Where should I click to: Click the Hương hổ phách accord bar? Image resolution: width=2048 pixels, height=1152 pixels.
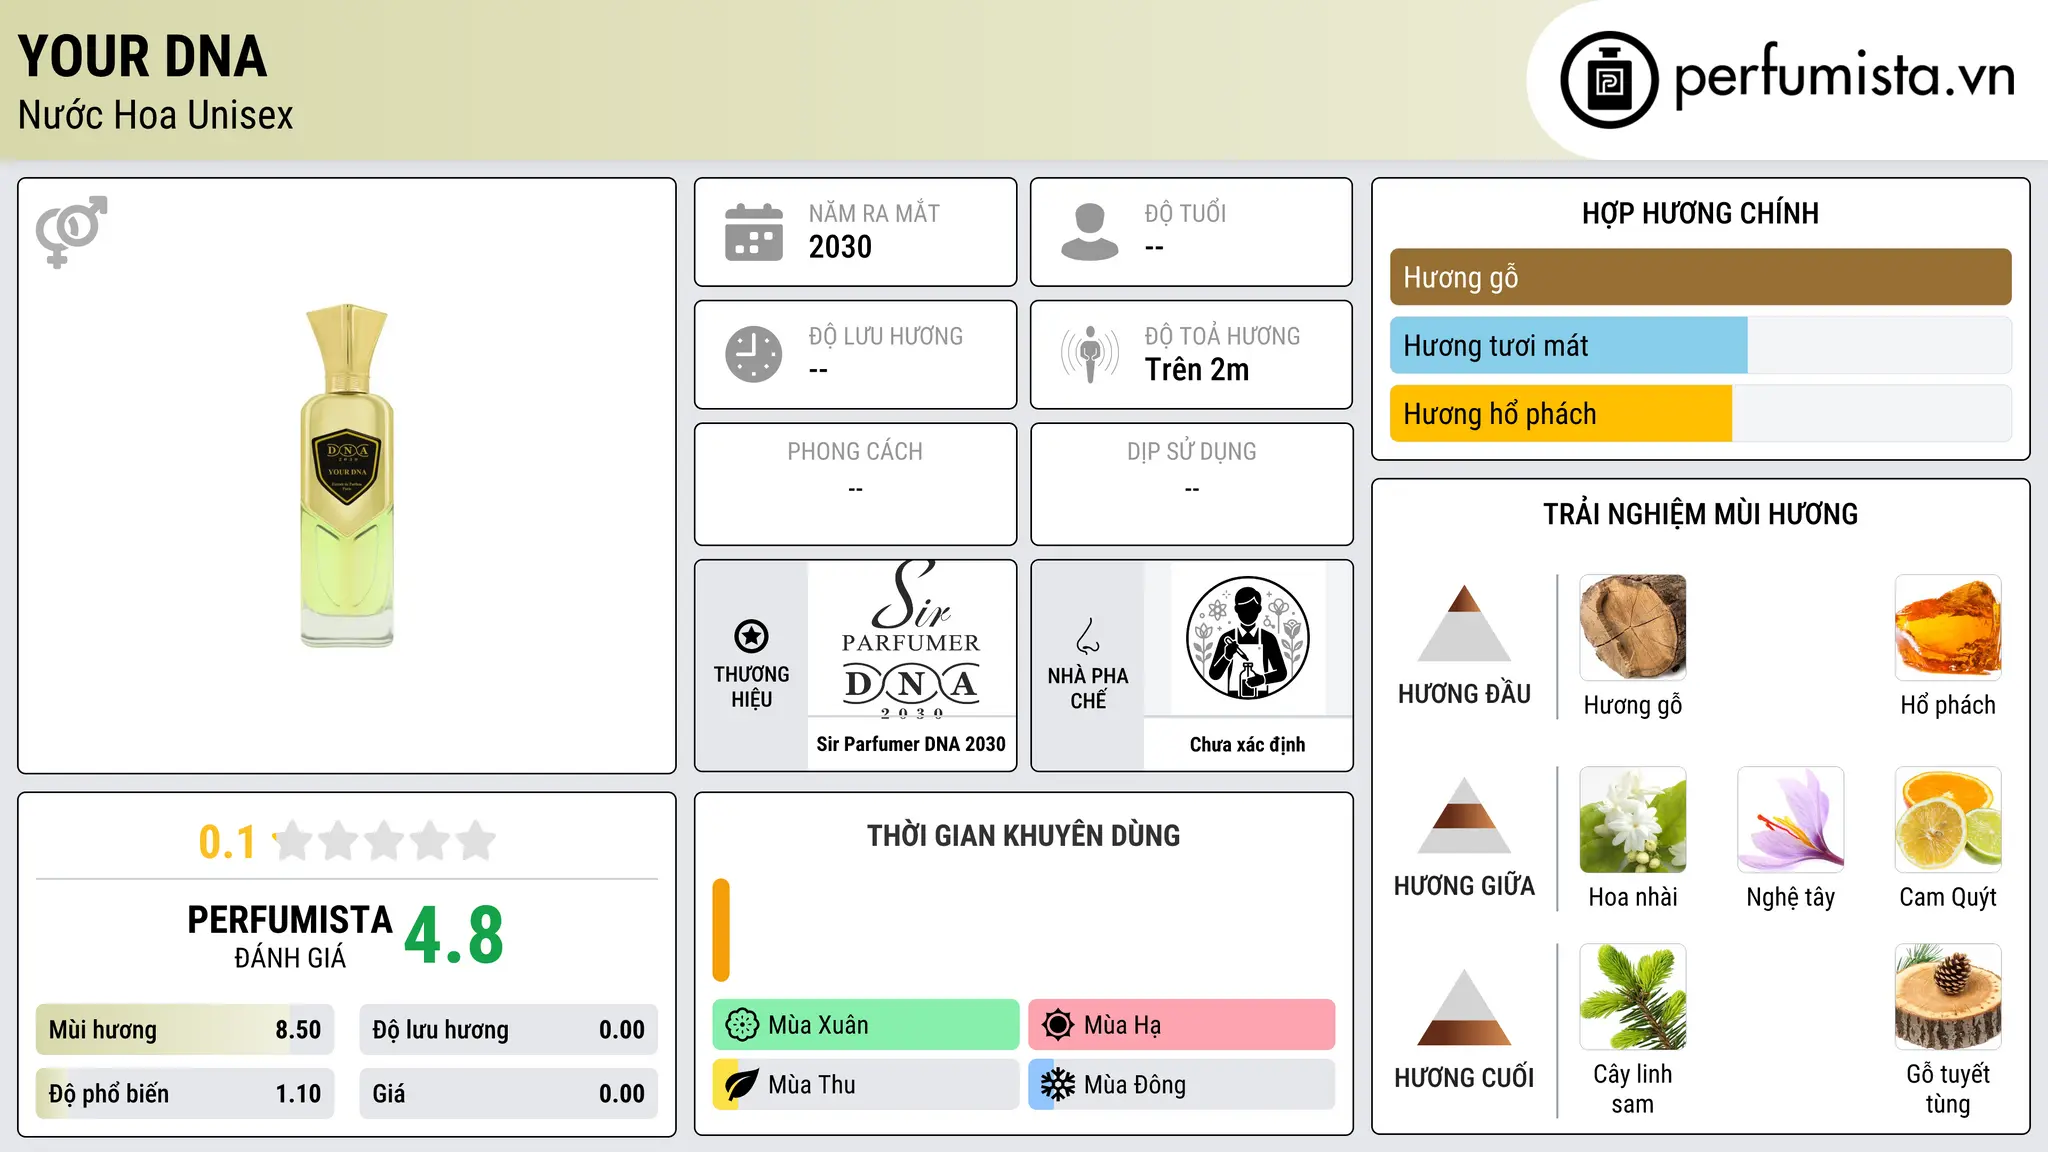(1701, 414)
